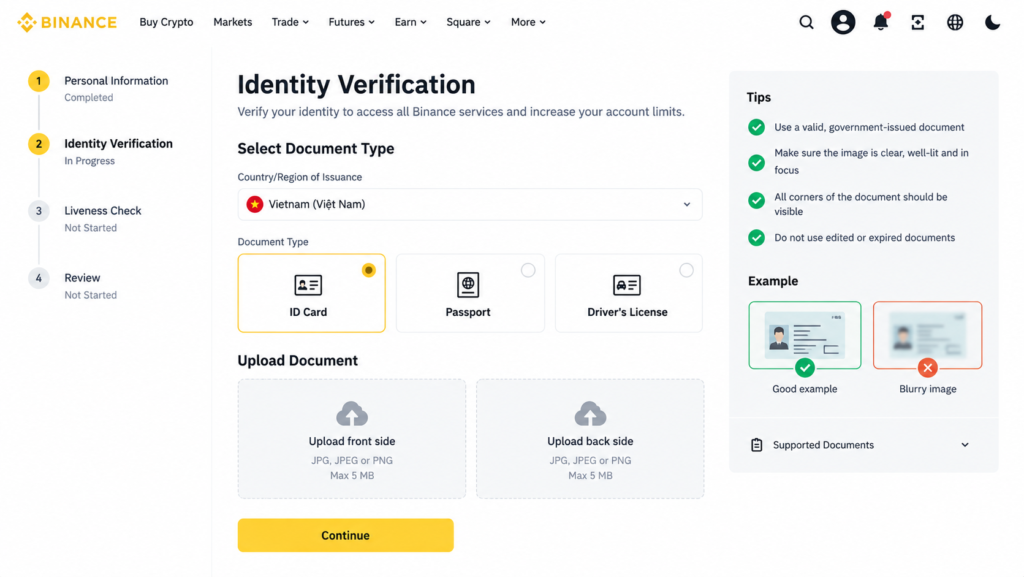This screenshot has height=577, width=1024.
Task: Go to Review step
Action: coord(82,278)
